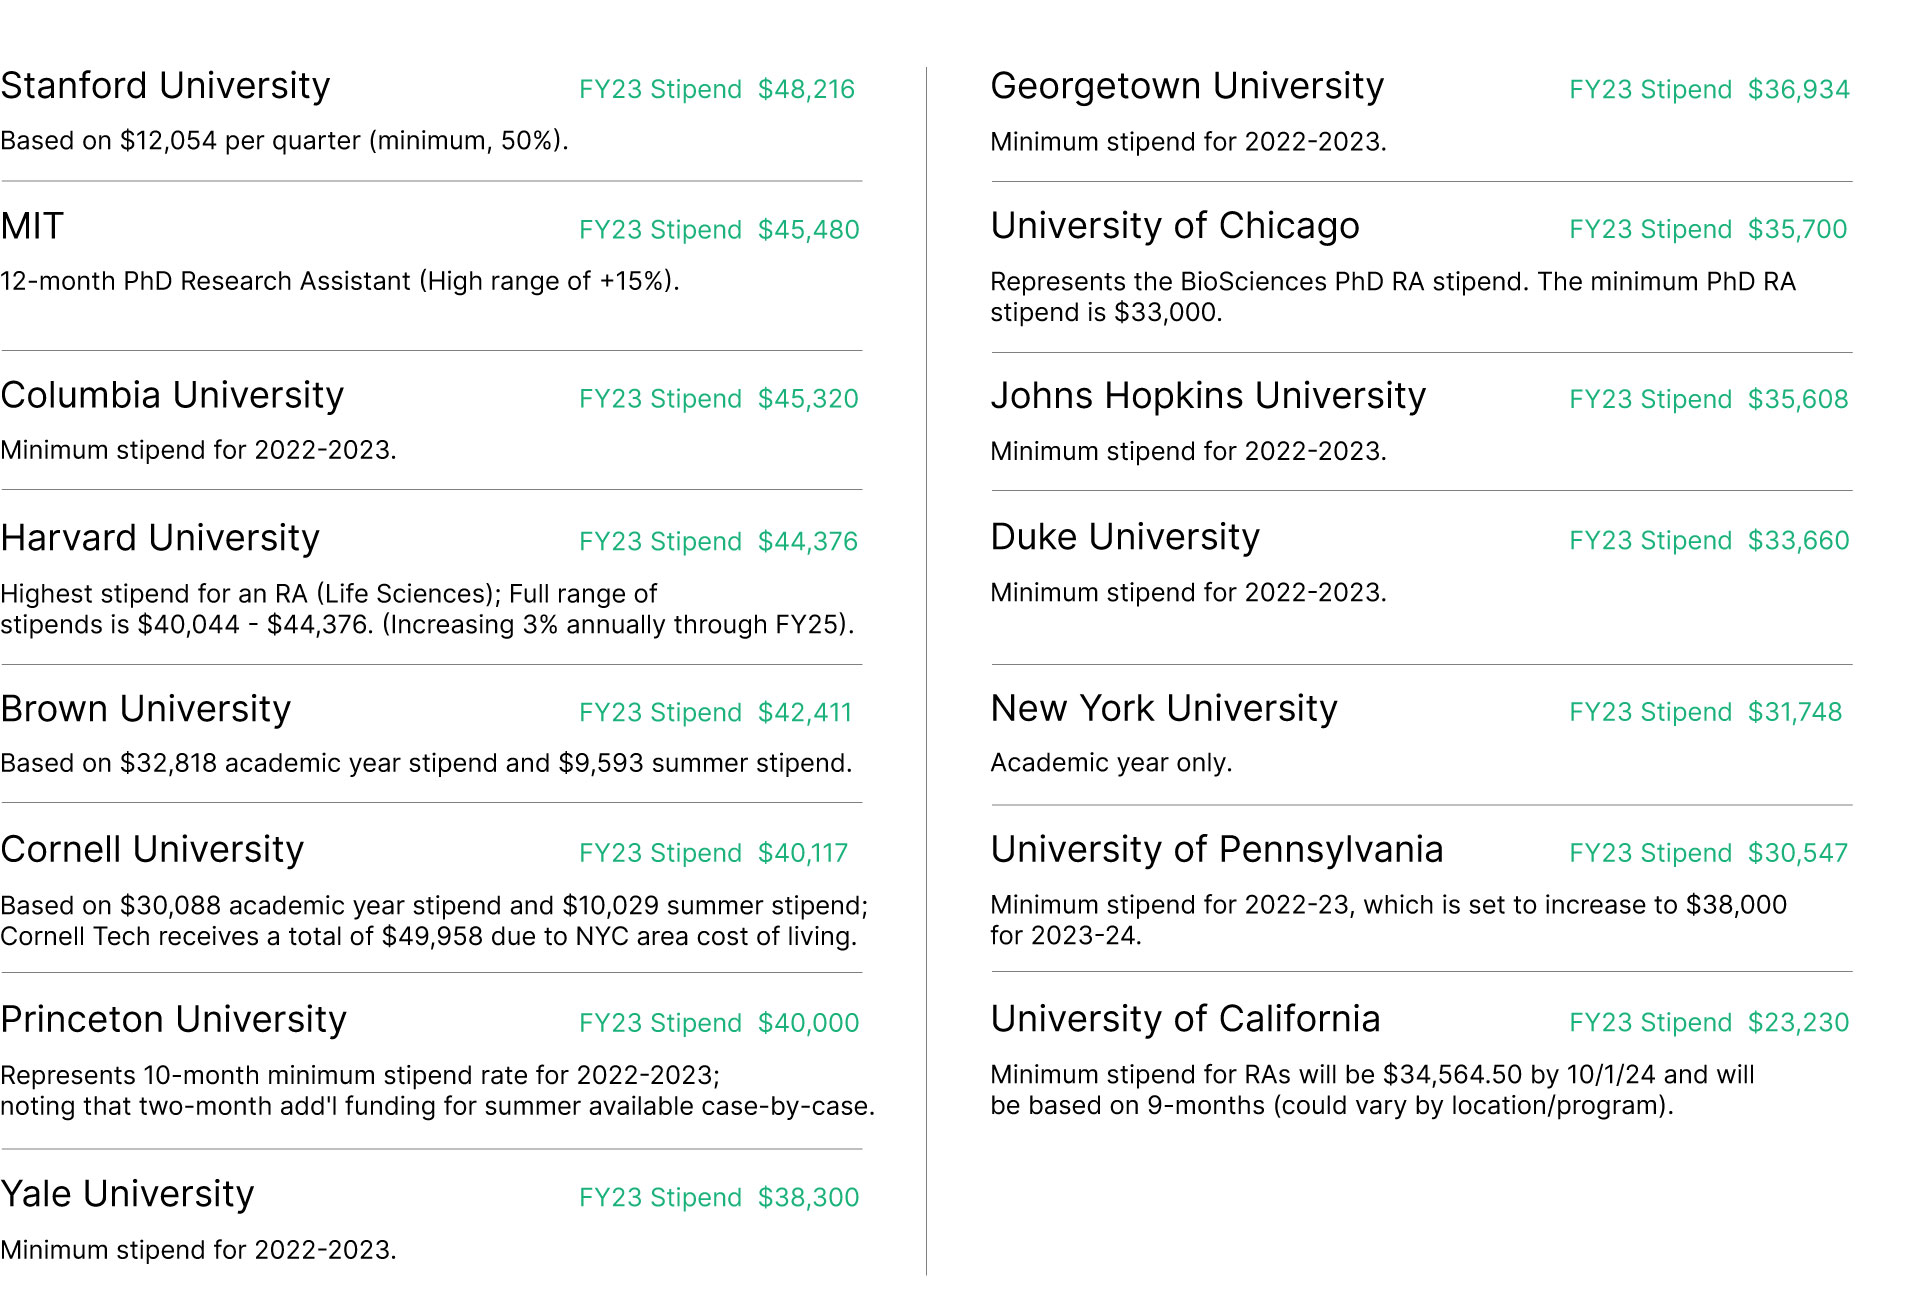Image resolution: width=1920 pixels, height=1312 pixels.
Task: Select the Yale University heading
Action: (x=127, y=1194)
